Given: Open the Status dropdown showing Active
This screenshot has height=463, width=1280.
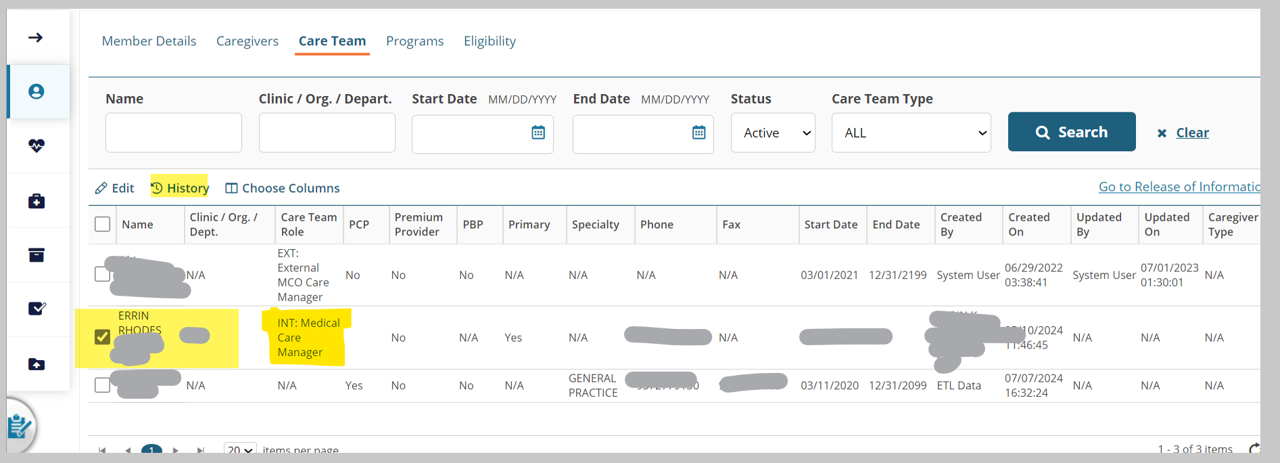Looking at the screenshot, I should [773, 133].
